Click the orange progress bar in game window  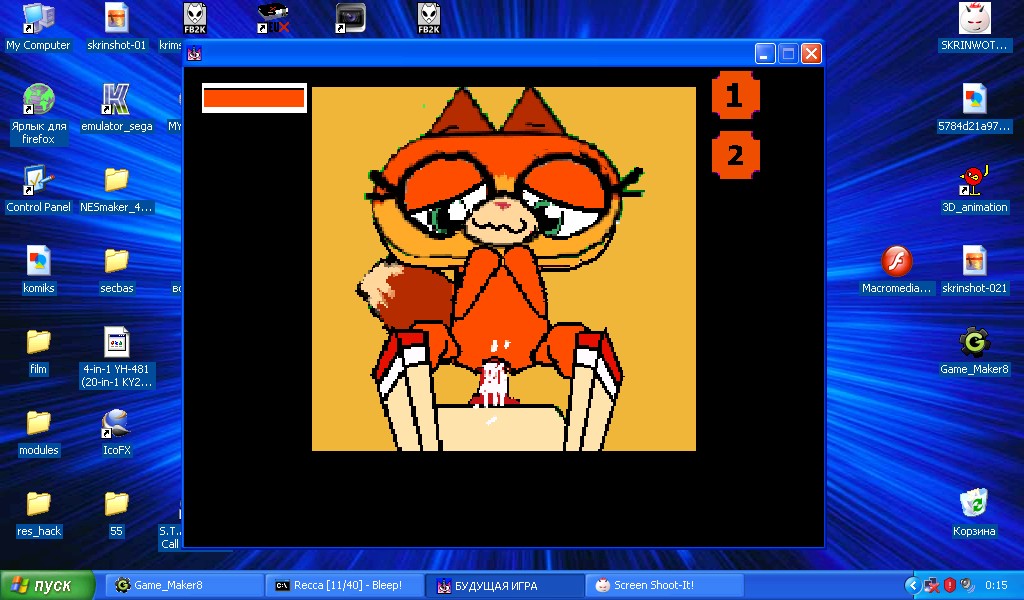pos(254,98)
